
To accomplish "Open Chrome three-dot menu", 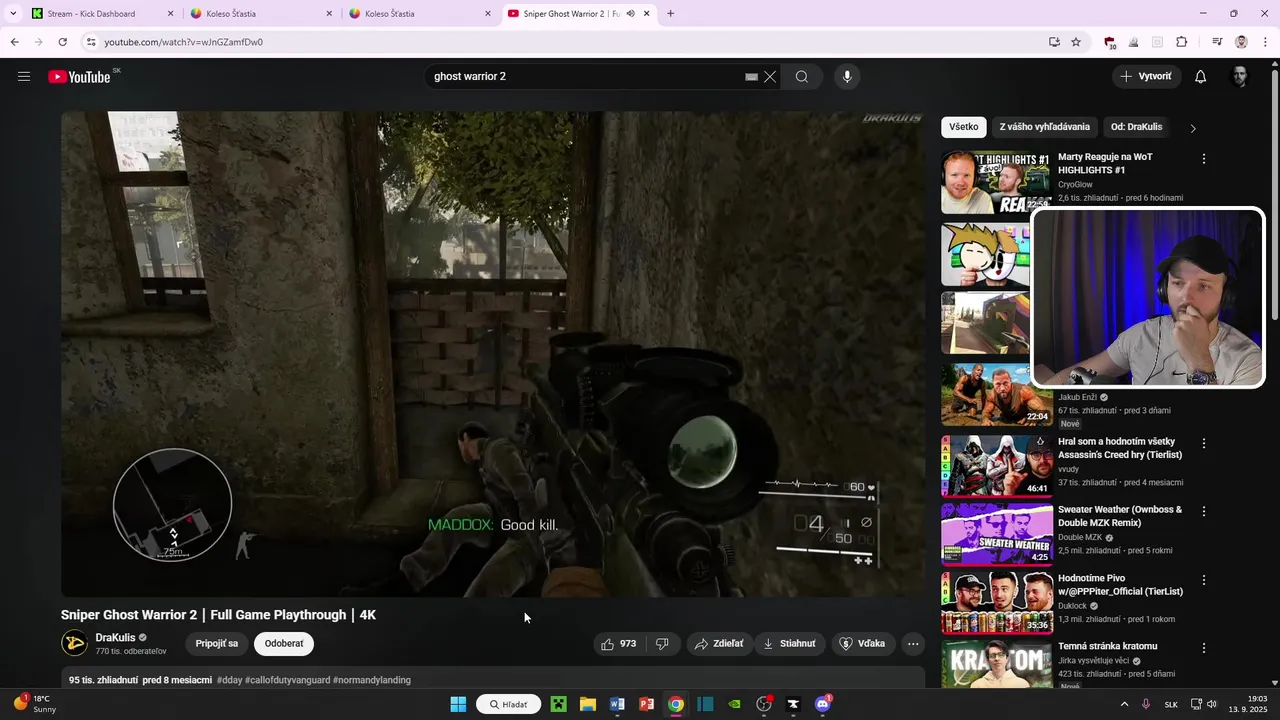I will (x=1266, y=42).
